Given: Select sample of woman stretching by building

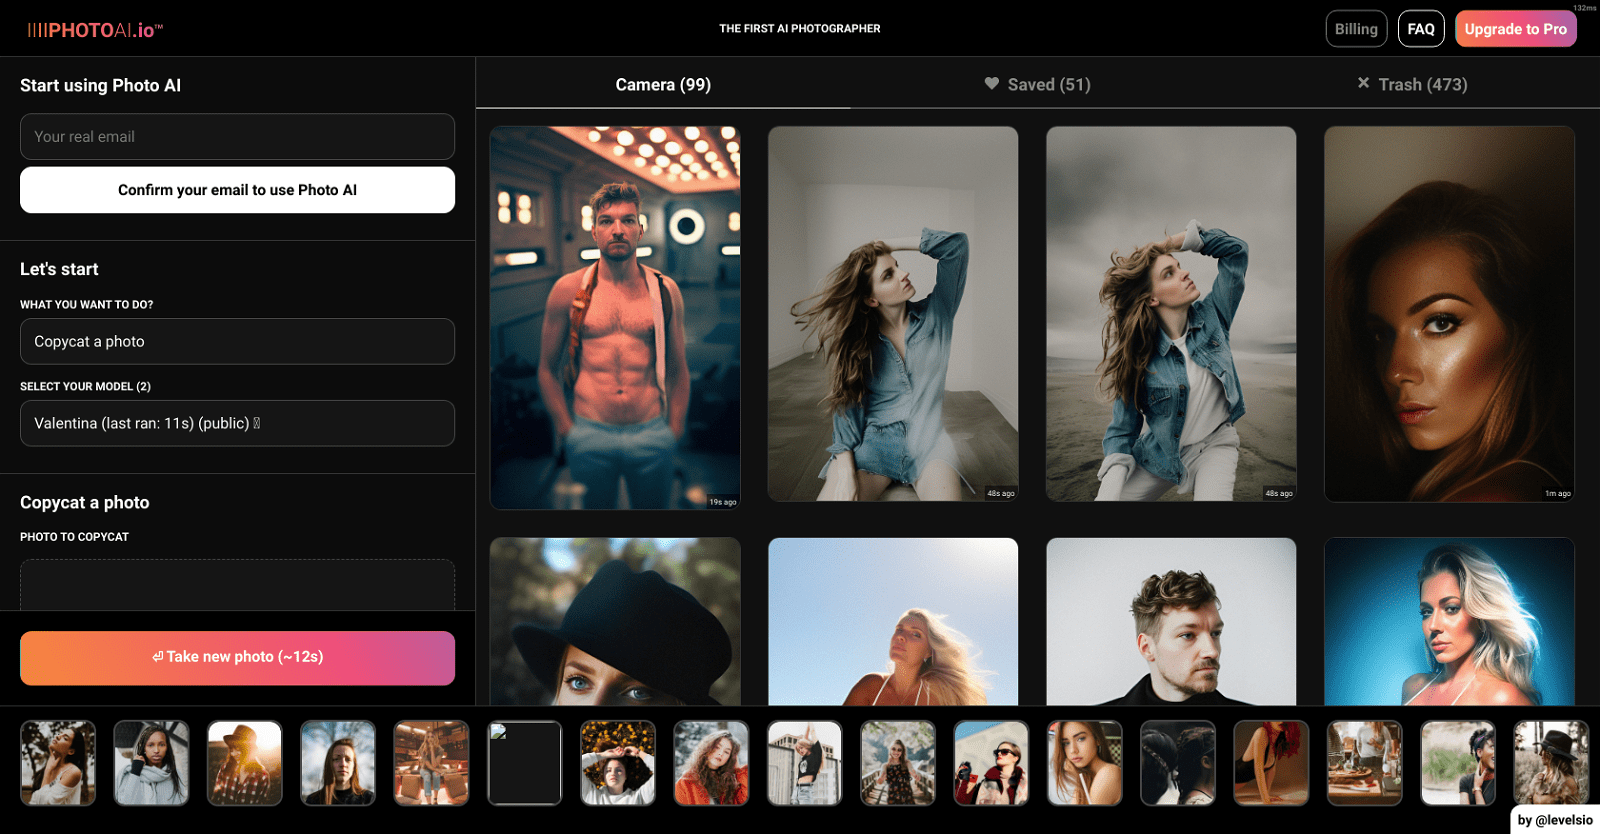Looking at the screenshot, I should (x=805, y=763).
